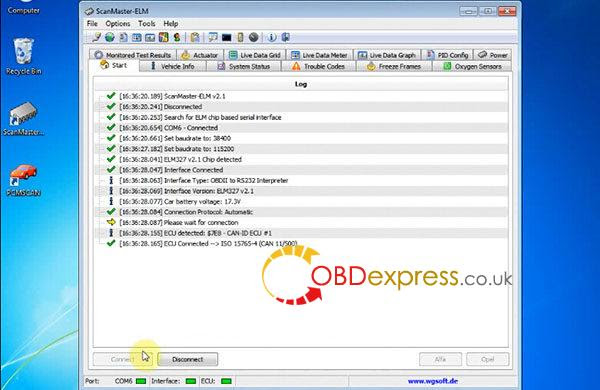Viewport: 600px width, 390px height.
Task: Select 'Search for ELM chip based serial interface' row
Action: [x=301, y=117]
